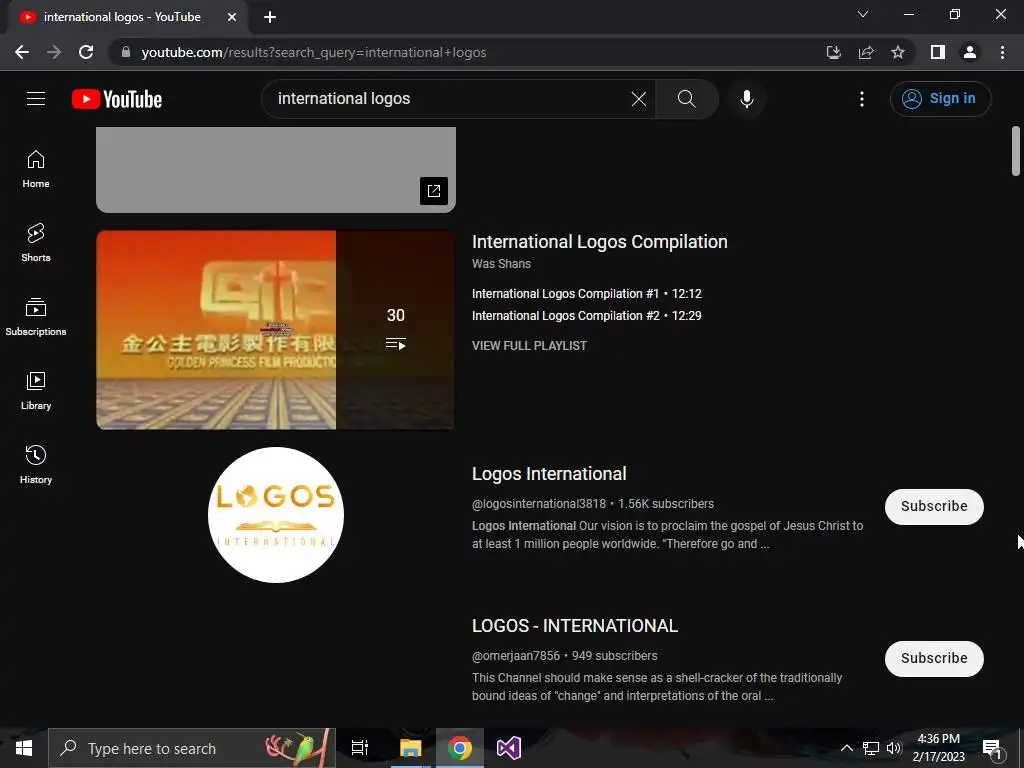This screenshot has width=1024, height=768.
Task: Click the Chrome icon on the taskbar
Action: click(x=460, y=748)
